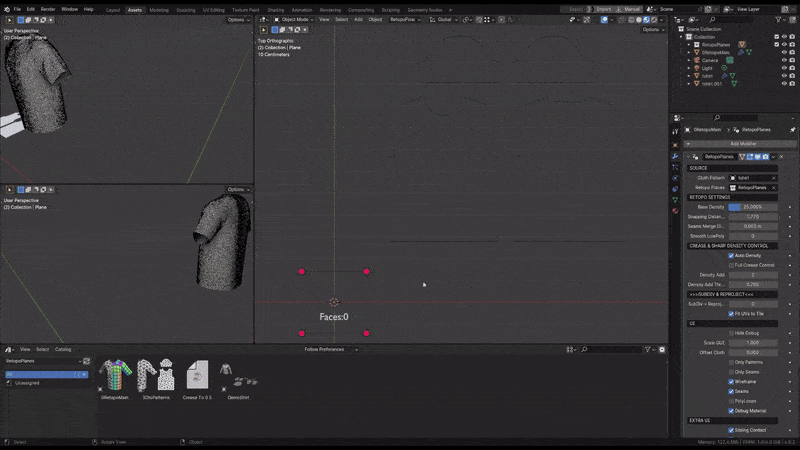
Task: Open the Object Mode dropdown
Action: (x=295, y=19)
